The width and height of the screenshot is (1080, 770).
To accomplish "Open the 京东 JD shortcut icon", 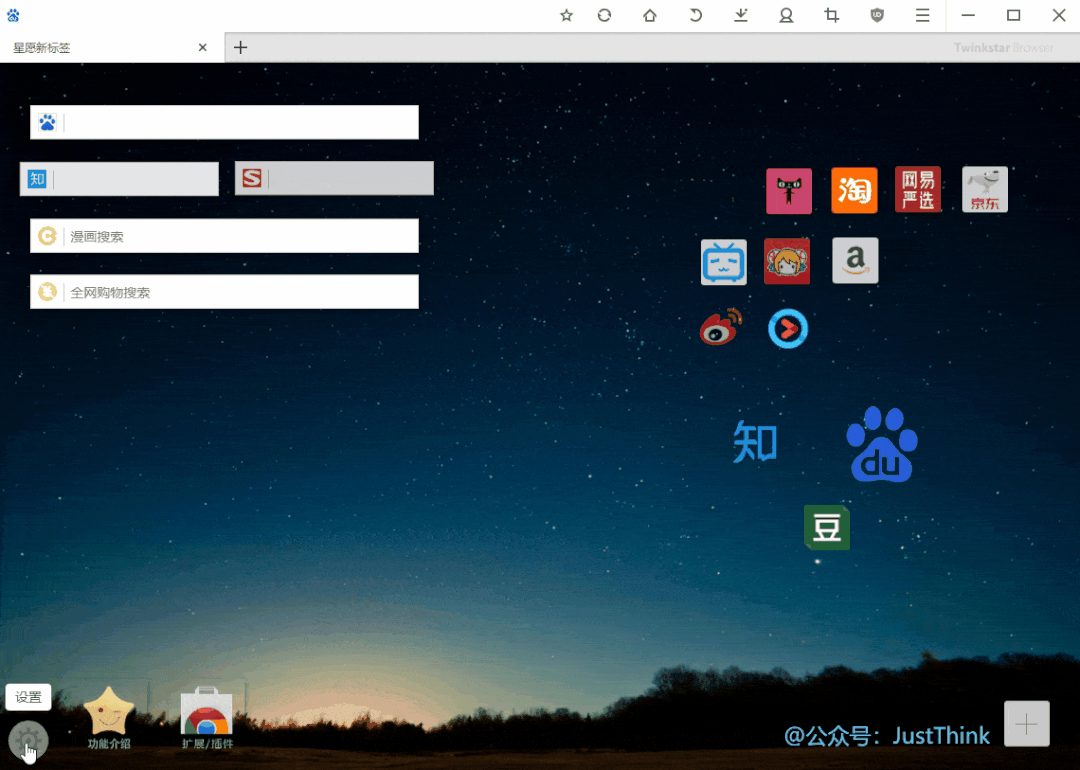I will (x=985, y=189).
